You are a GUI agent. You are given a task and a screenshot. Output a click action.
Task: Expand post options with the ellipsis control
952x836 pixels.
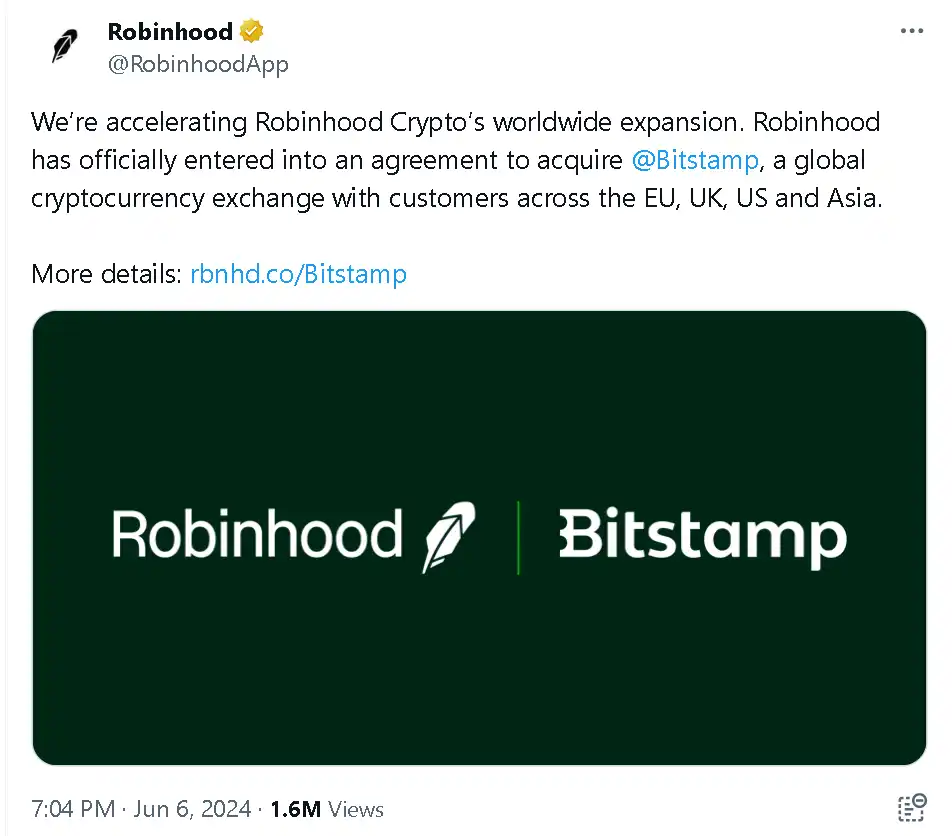click(x=912, y=31)
